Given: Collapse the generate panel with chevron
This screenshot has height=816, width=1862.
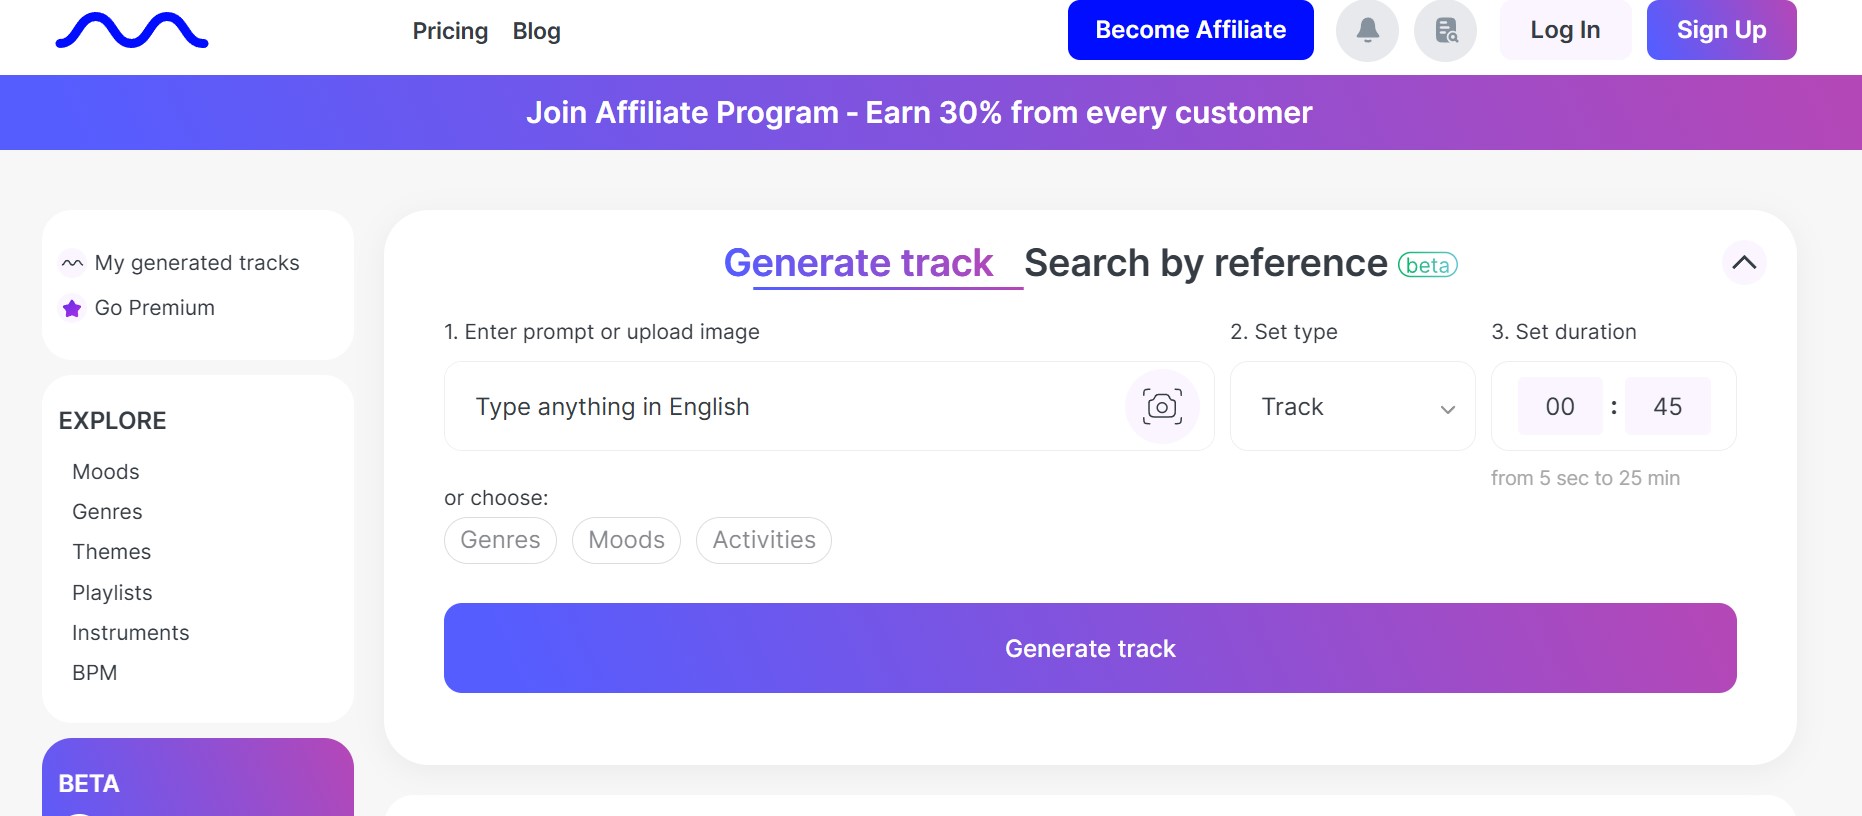Looking at the screenshot, I should tap(1744, 263).
